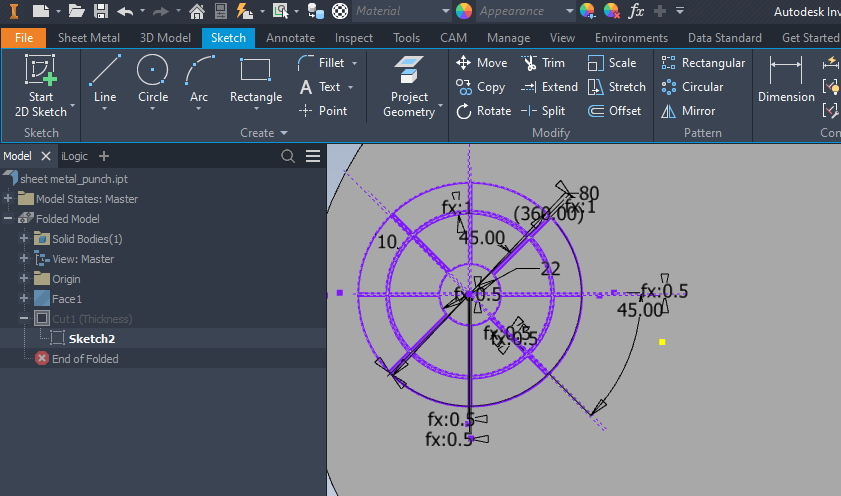Close the Model browser tab

(x=46, y=156)
